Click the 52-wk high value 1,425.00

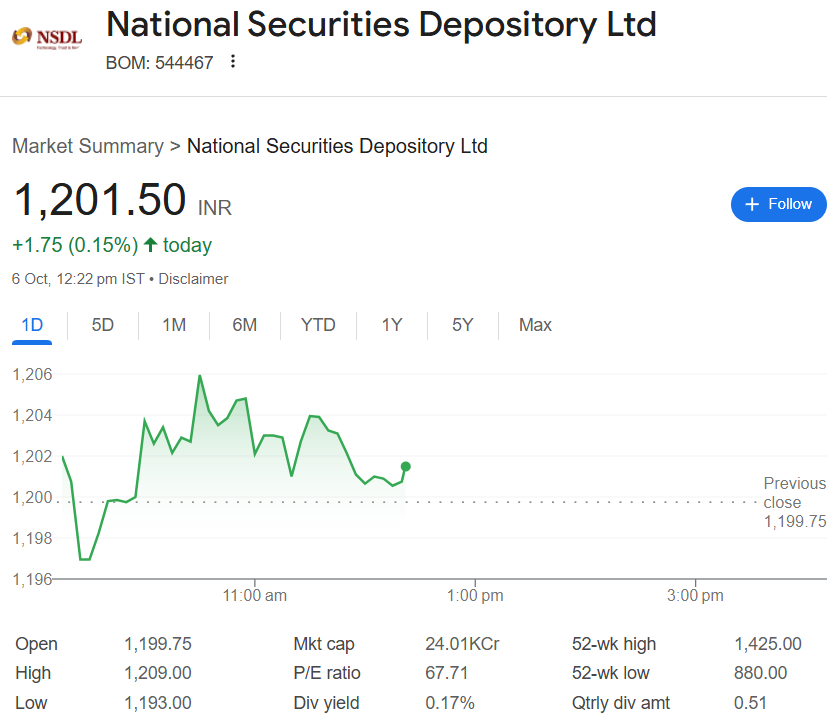point(767,644)
